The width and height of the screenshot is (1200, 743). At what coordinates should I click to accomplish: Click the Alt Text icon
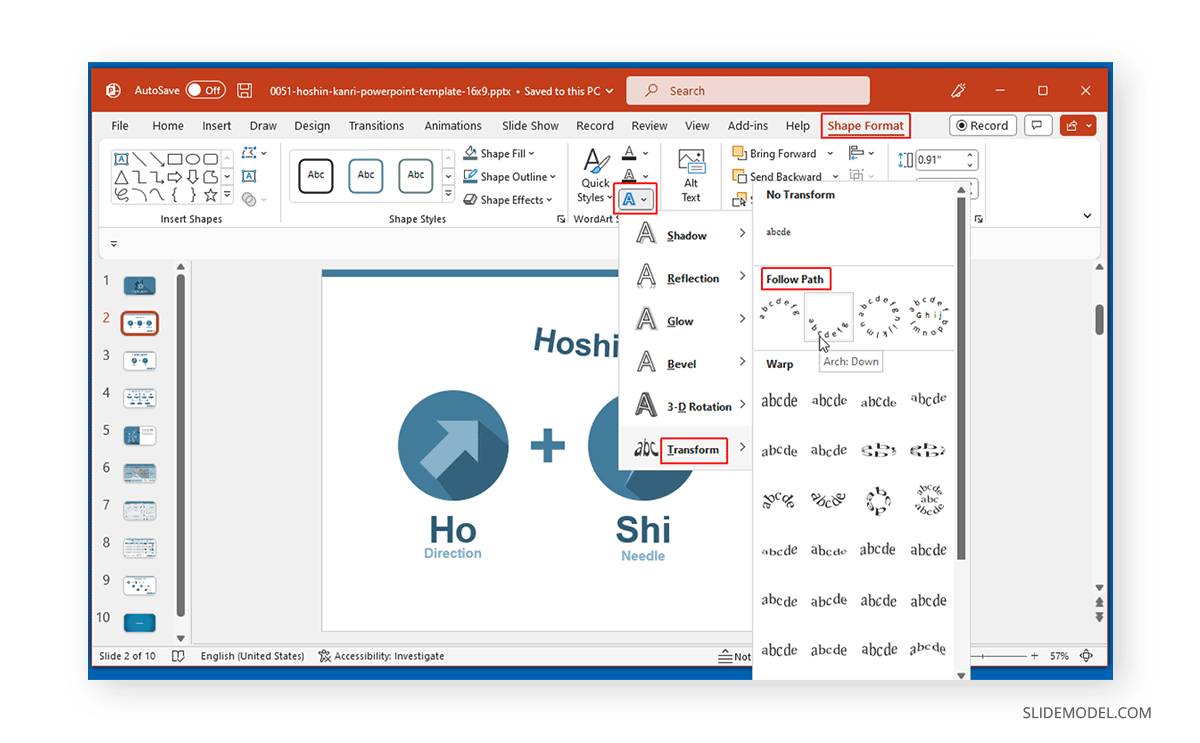(x=691, y=175)
